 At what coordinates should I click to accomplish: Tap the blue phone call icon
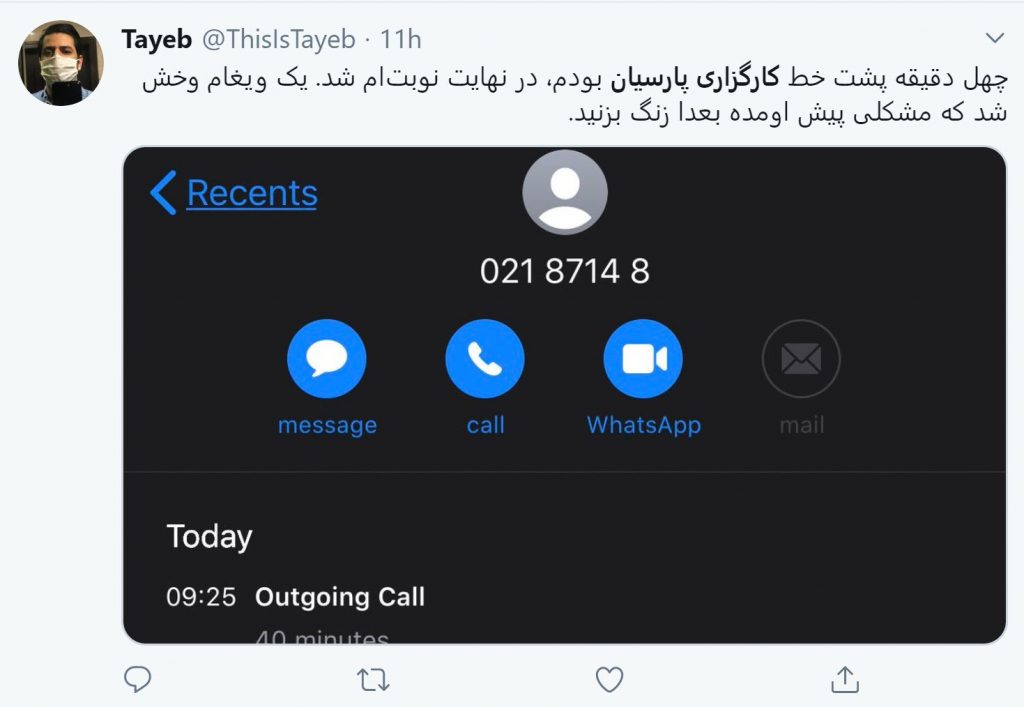[485, 358]
